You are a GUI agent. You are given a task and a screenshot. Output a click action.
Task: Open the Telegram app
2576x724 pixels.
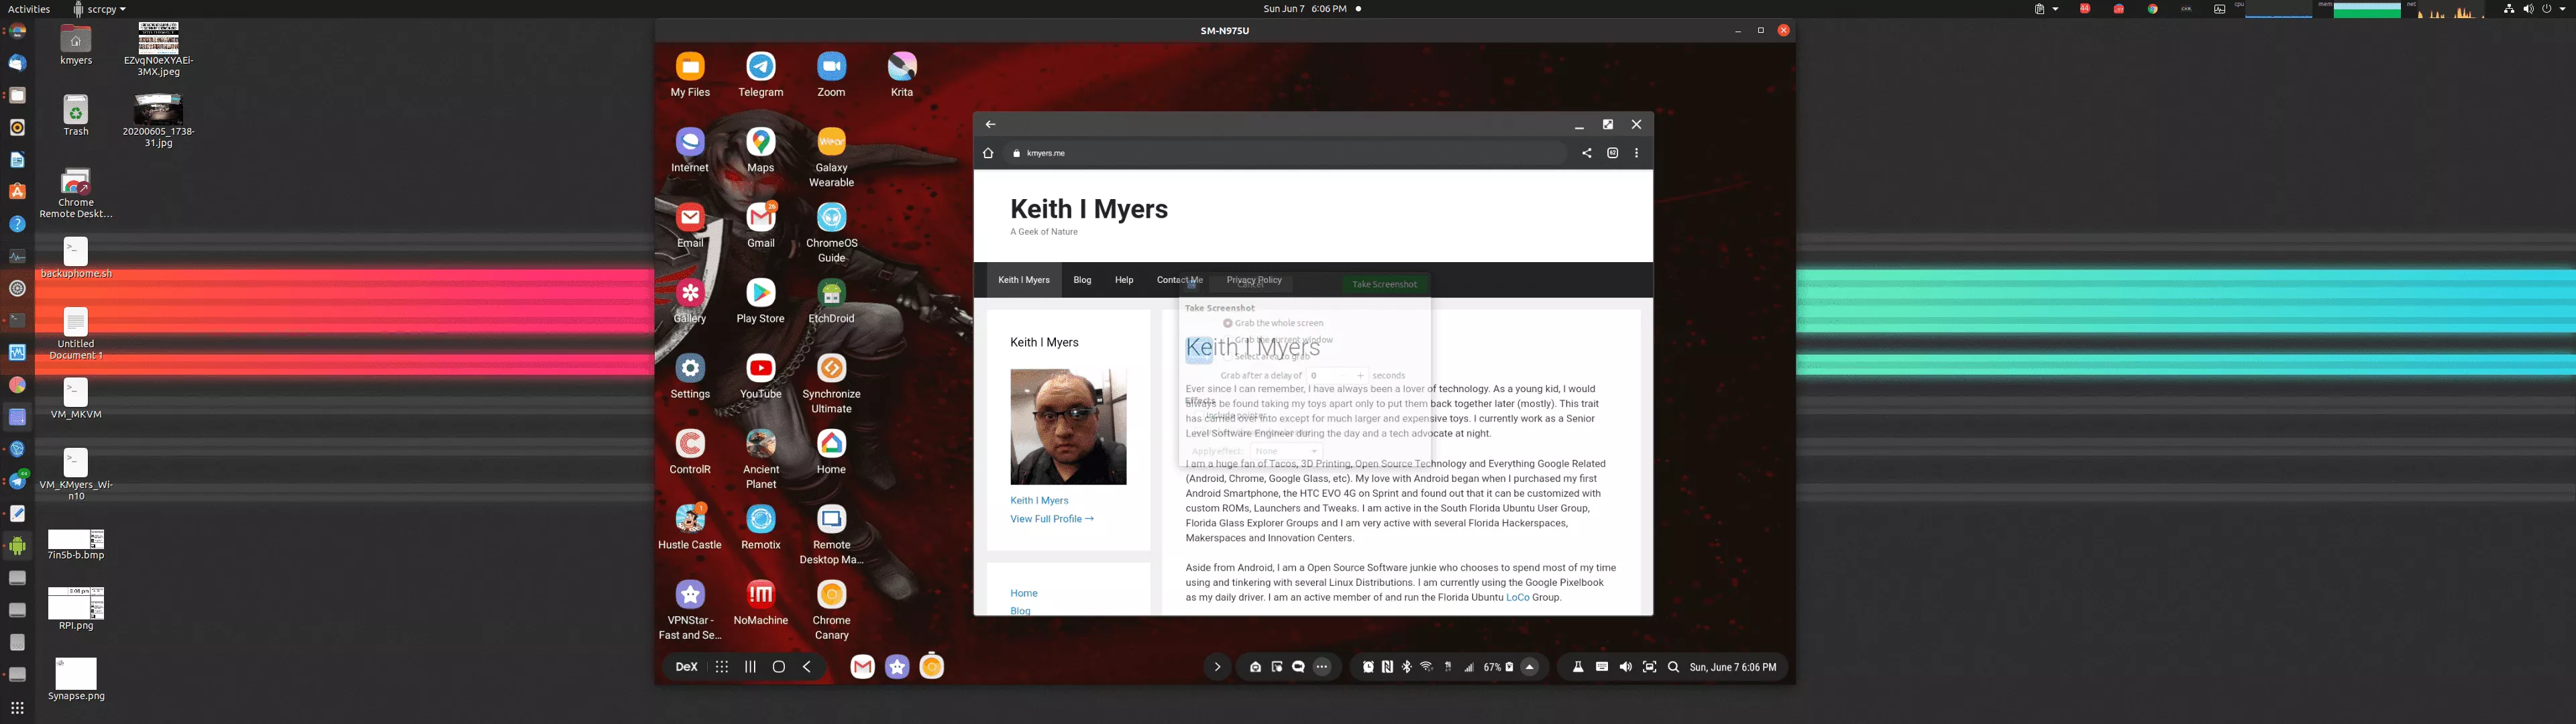761,67
